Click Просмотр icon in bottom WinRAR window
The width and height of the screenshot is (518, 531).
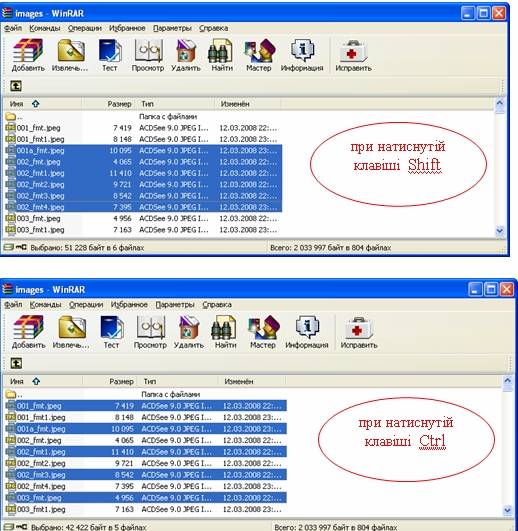(x=151, y=327)
